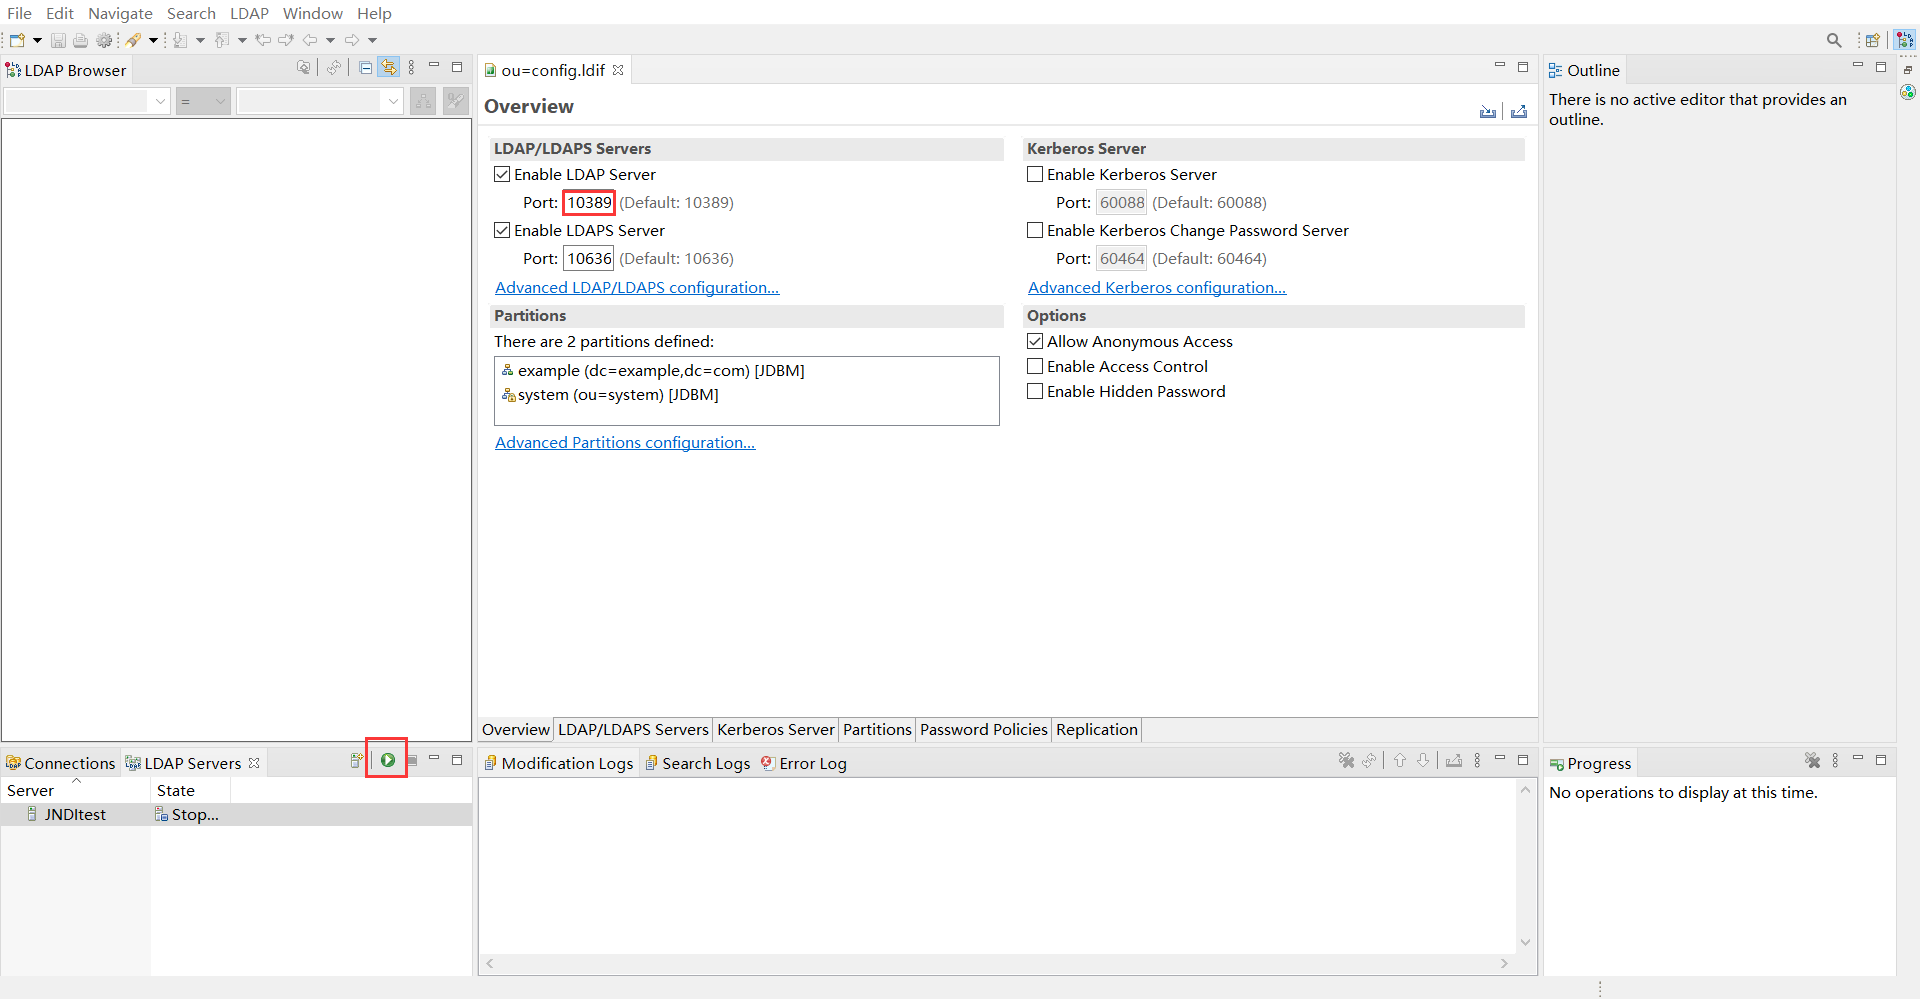Open the quick search value combo box
The height and width of the screenshot is (999, 1920).
tap(320, 101)
